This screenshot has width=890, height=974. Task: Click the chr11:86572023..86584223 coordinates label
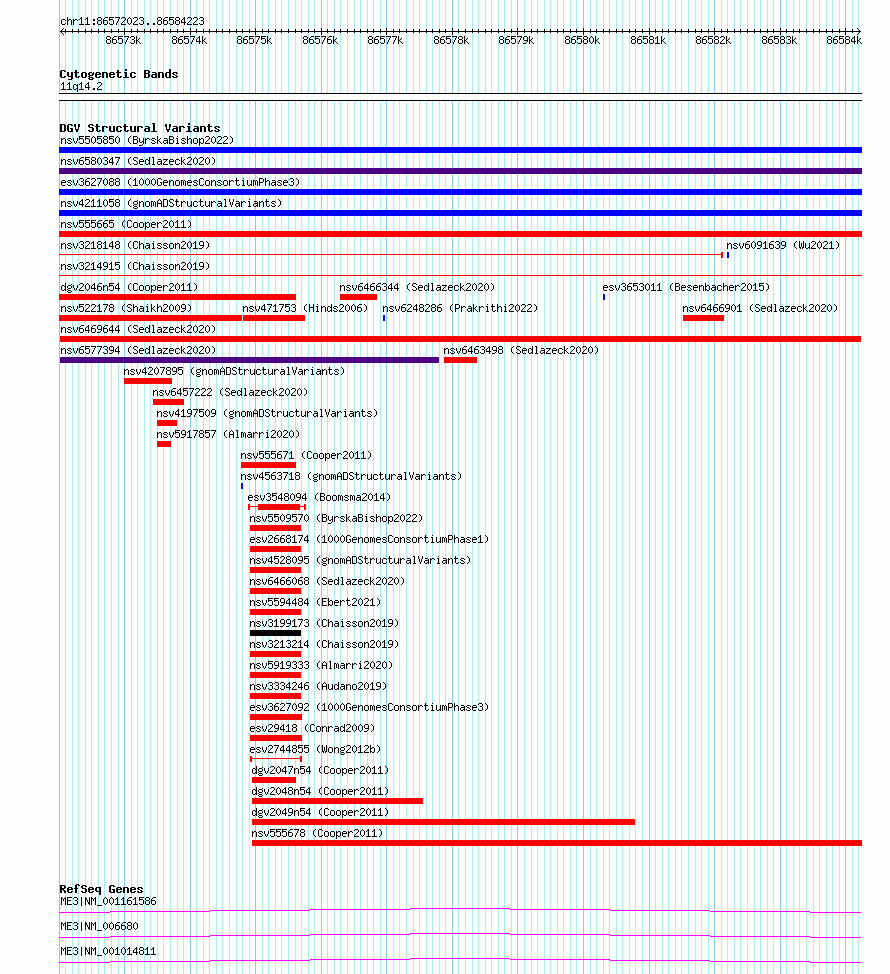(x=132, y=21)
